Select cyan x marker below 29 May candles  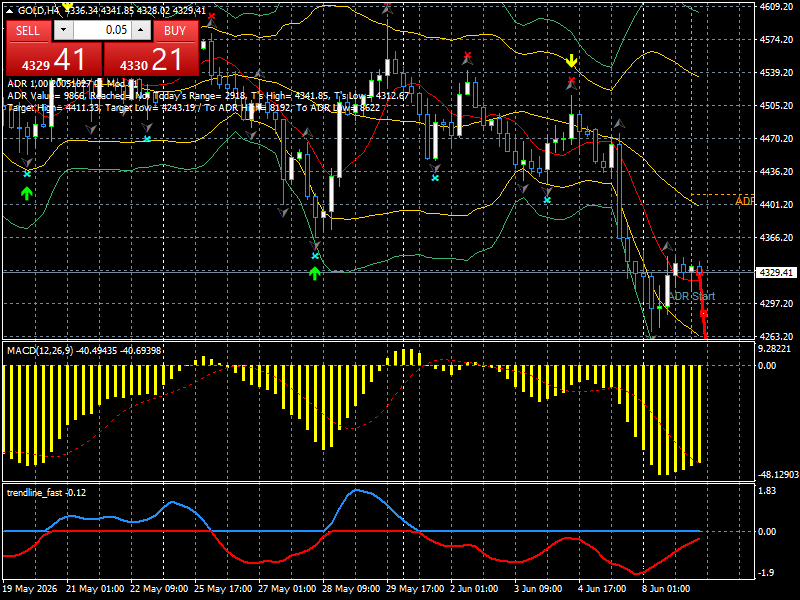coord(435,178)
